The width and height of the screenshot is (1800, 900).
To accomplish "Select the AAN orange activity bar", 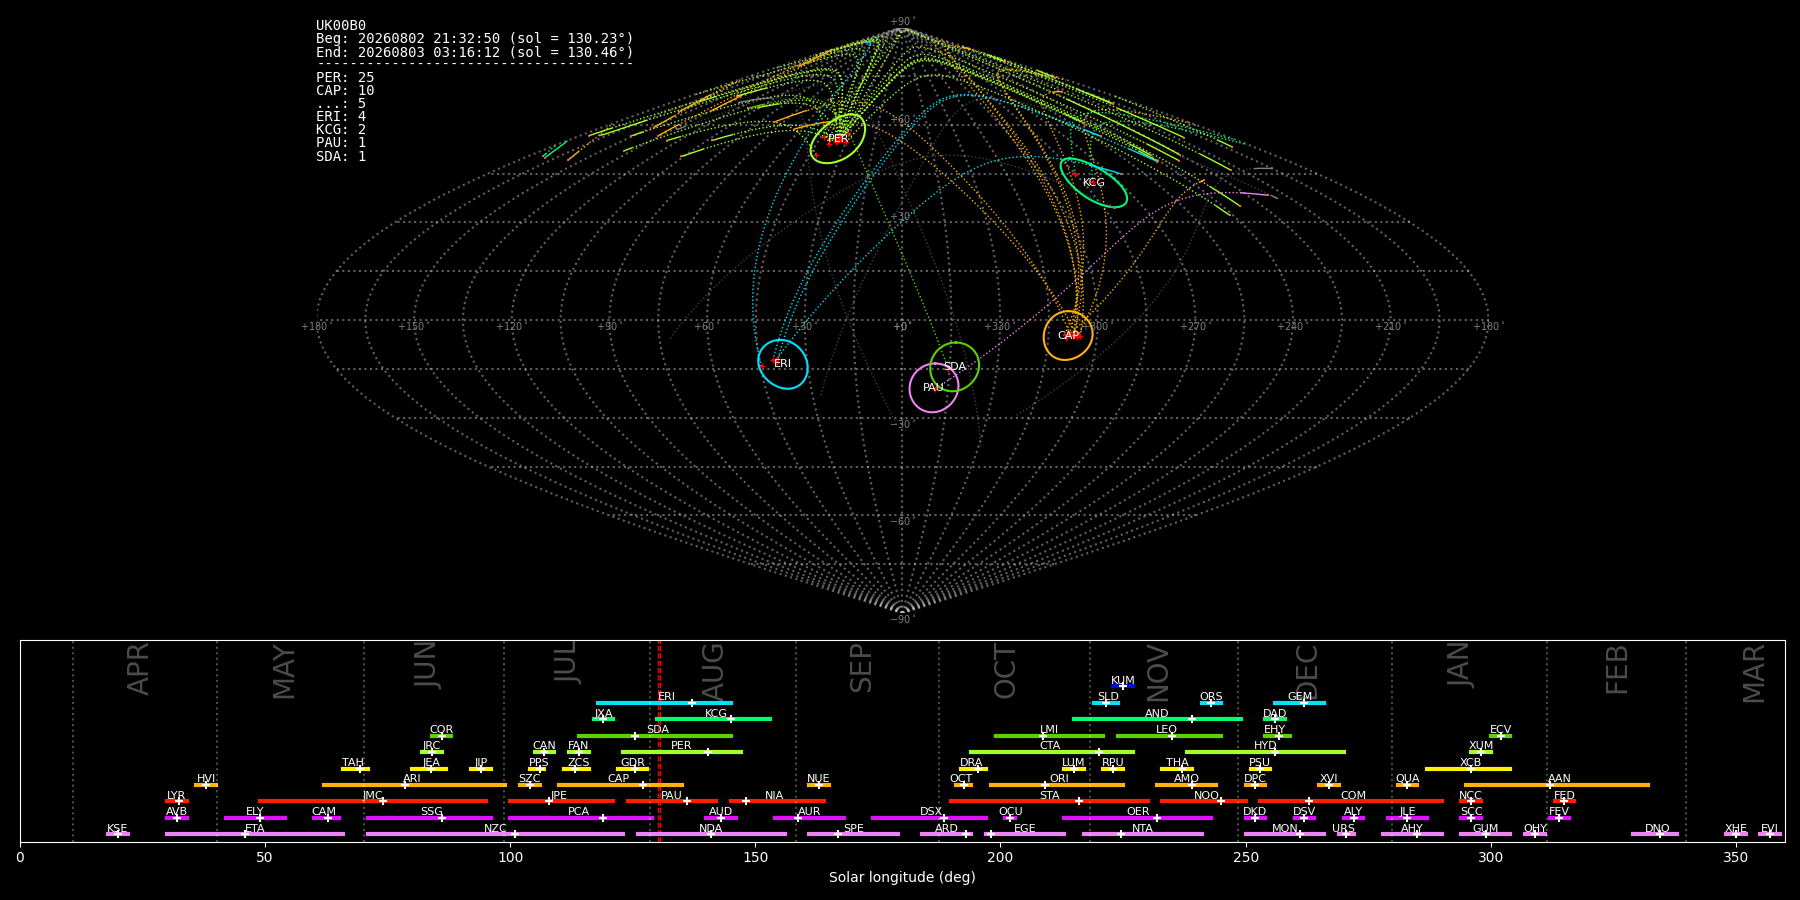I will coord(1557,785).
